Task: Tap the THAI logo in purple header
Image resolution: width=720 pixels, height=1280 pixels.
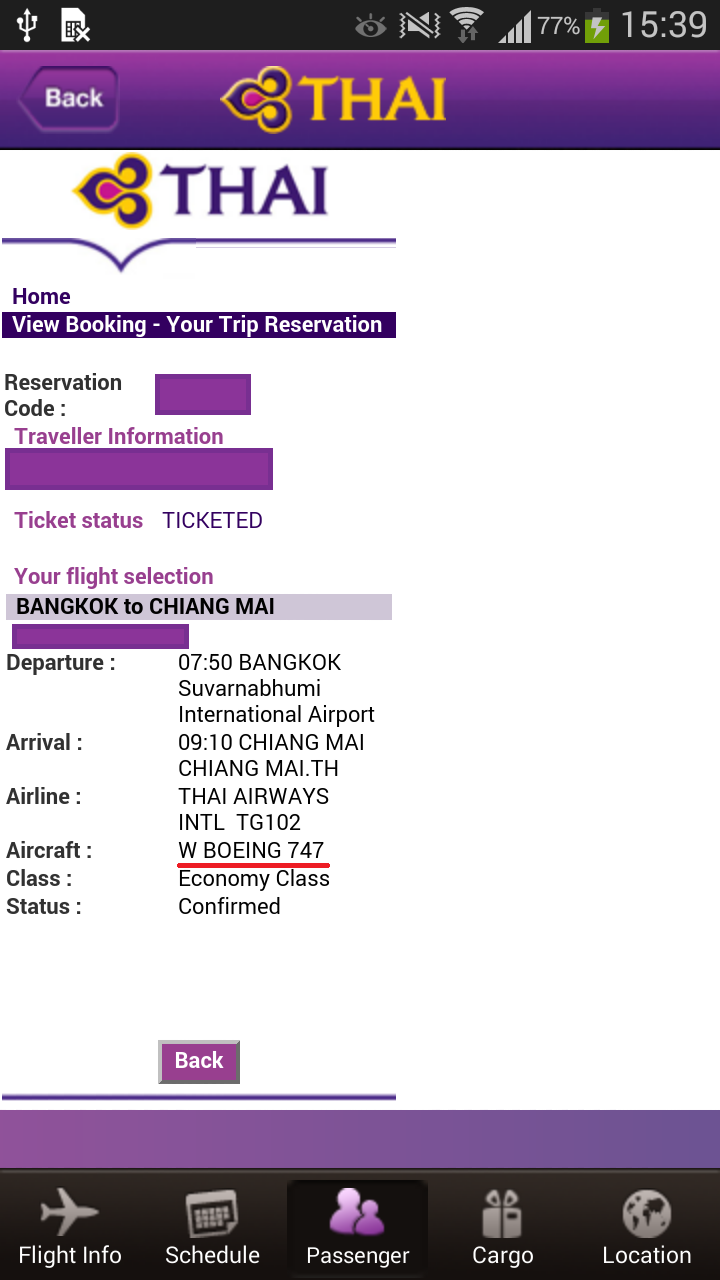Action: pyautogui.click(x=333, y=99)
